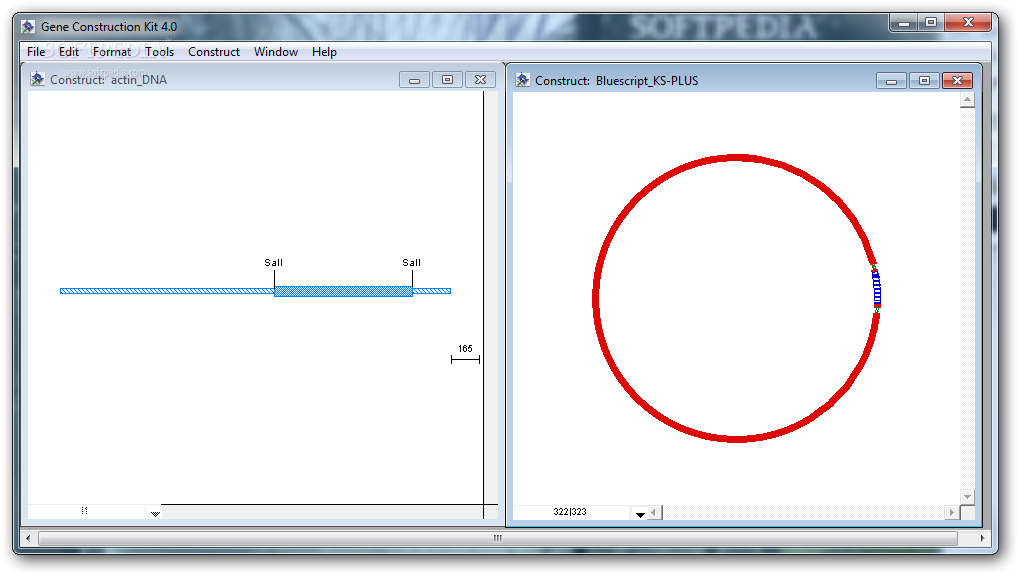Select the short hatched right end segment
The height and width of the screenshot is (575, 1019).
(432, 291)
